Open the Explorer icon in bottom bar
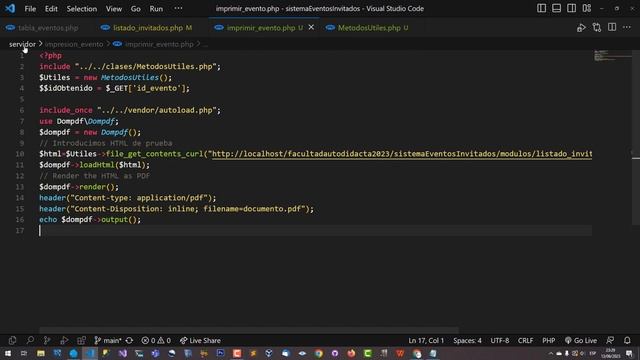 coord(12,340)
